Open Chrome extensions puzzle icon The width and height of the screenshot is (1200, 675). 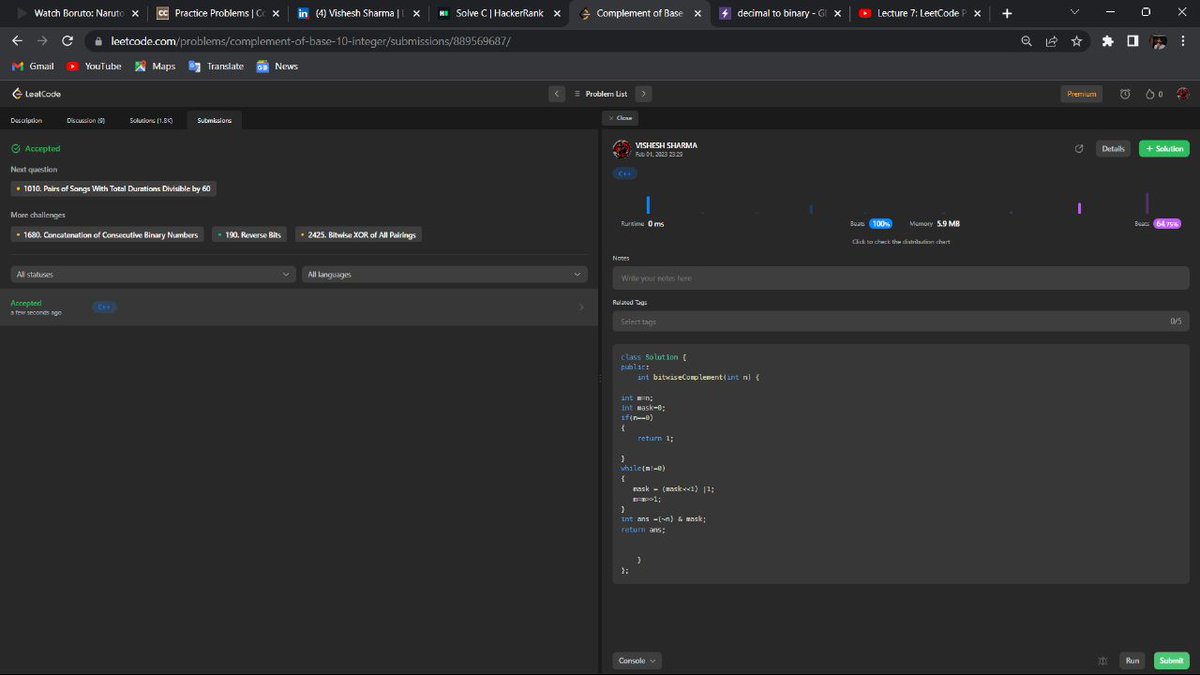coord(1108,41)
